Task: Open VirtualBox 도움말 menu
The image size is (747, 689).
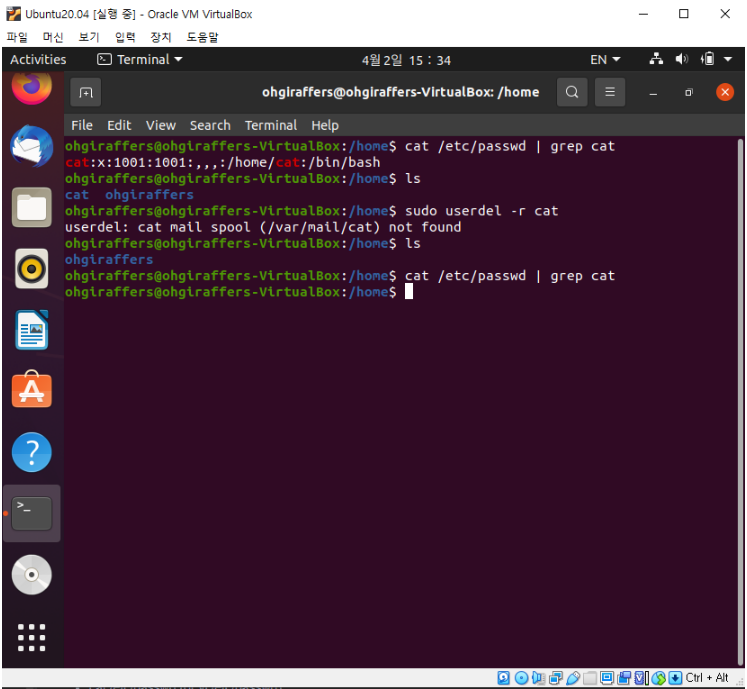Action: click(202, 37)
